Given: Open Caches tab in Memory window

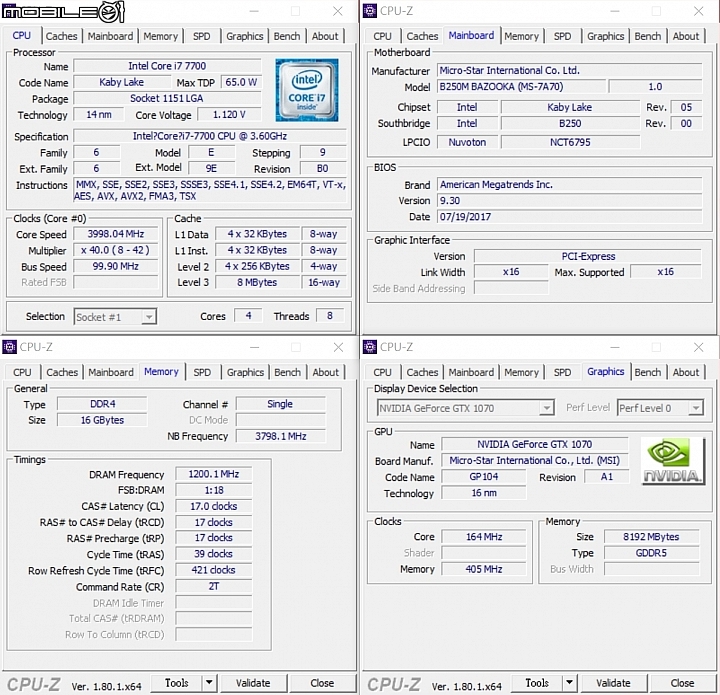Looking at the screenshot, I should pyautogui.click(x=62, y=372).
